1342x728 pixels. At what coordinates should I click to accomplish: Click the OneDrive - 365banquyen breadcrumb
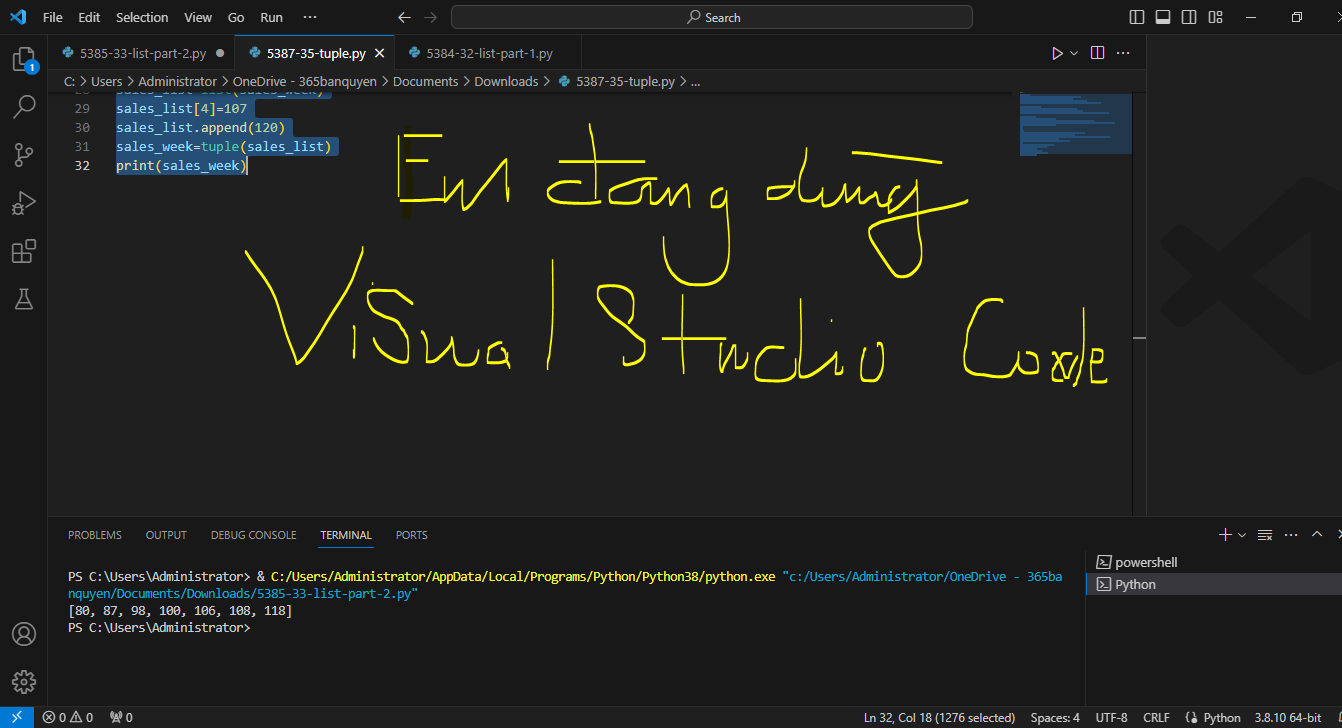[305, 82]
